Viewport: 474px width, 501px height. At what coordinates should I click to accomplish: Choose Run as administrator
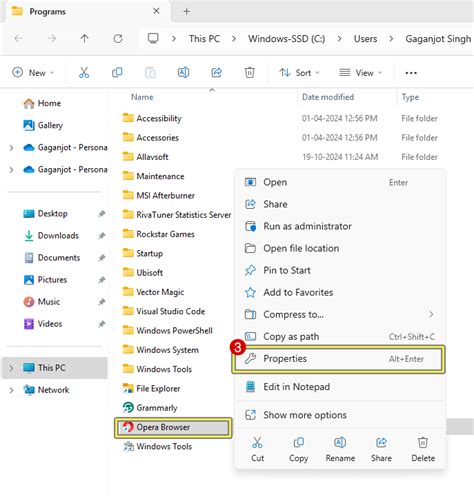point(340,226)
